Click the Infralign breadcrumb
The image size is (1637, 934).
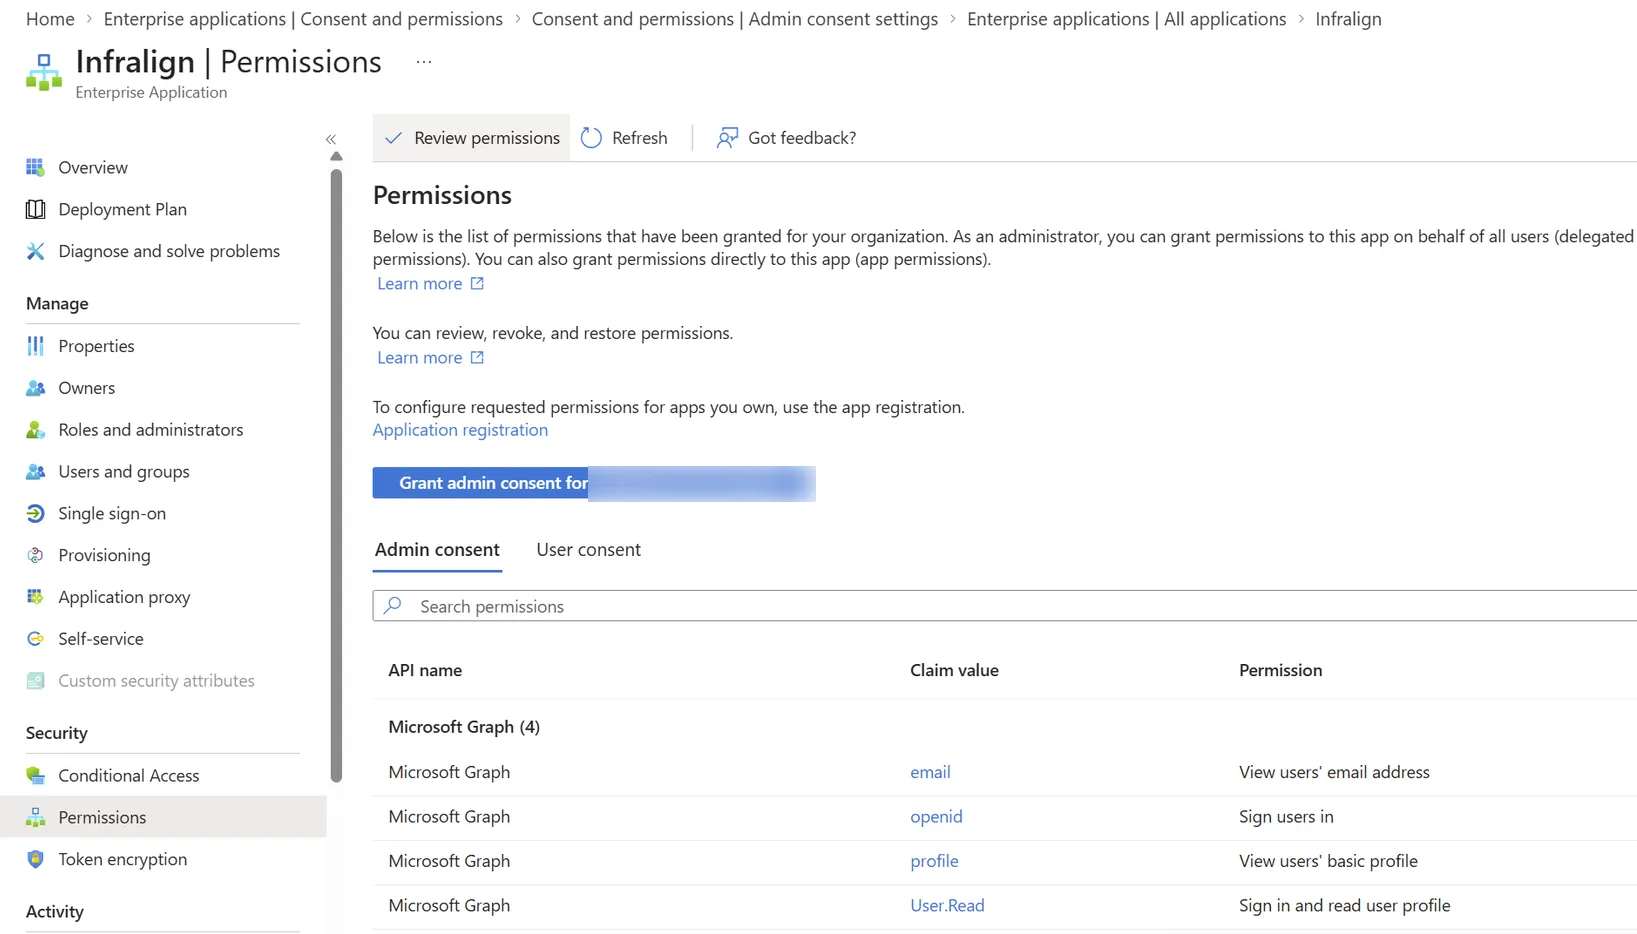tap(1348, 19)
